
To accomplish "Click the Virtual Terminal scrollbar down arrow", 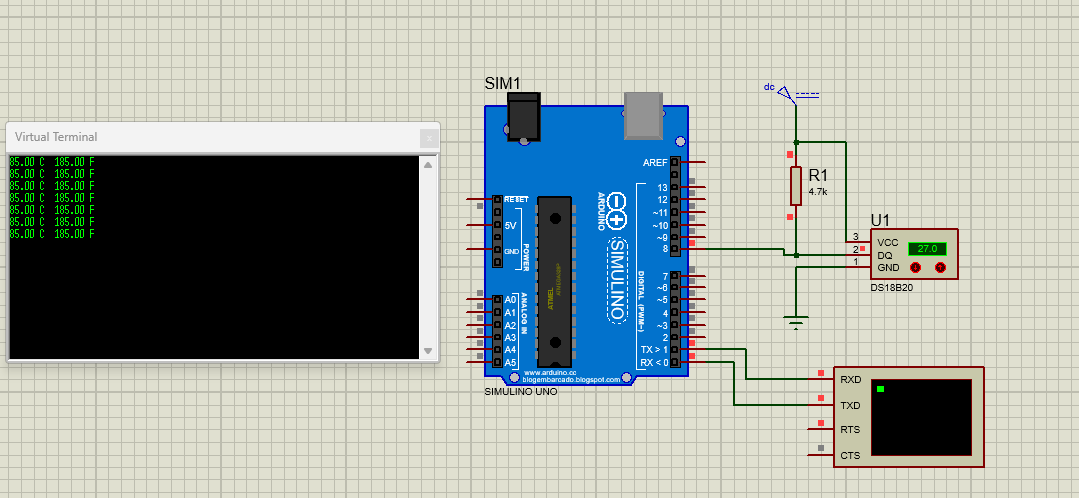I will click(428, 351).
